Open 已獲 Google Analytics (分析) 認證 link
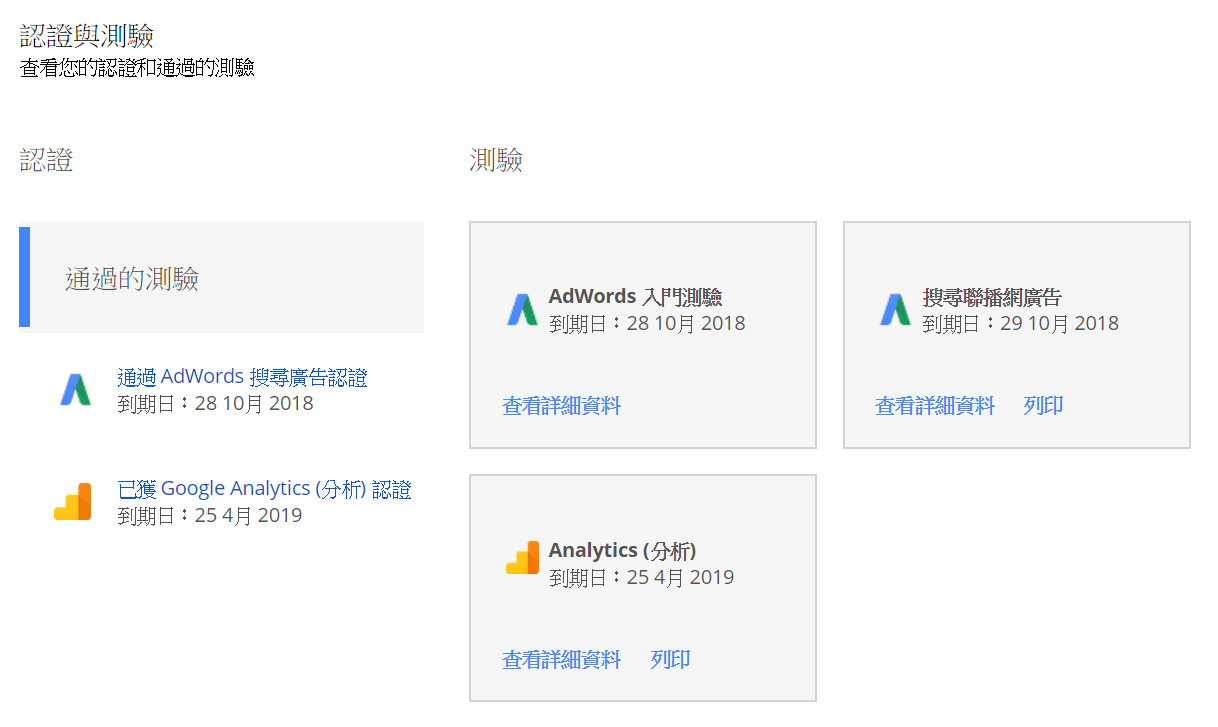1218x727 pixels. [264, 489]
